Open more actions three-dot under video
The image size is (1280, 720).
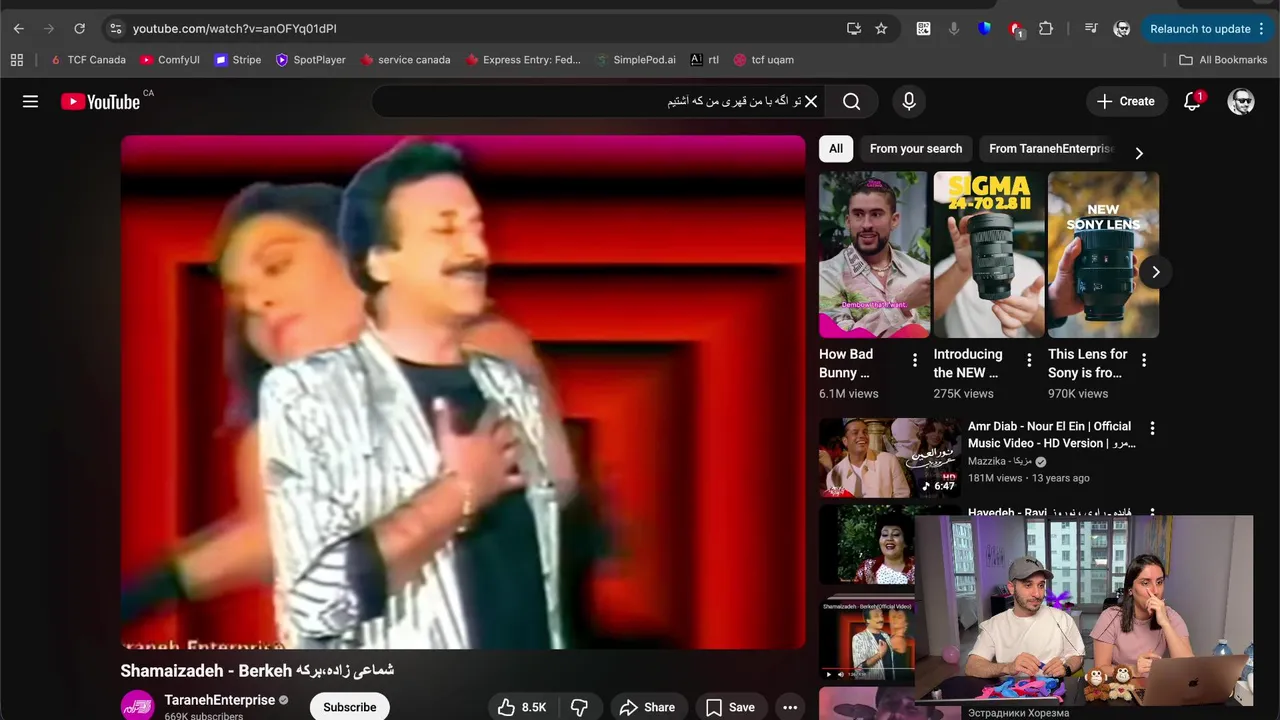(790, 707)
